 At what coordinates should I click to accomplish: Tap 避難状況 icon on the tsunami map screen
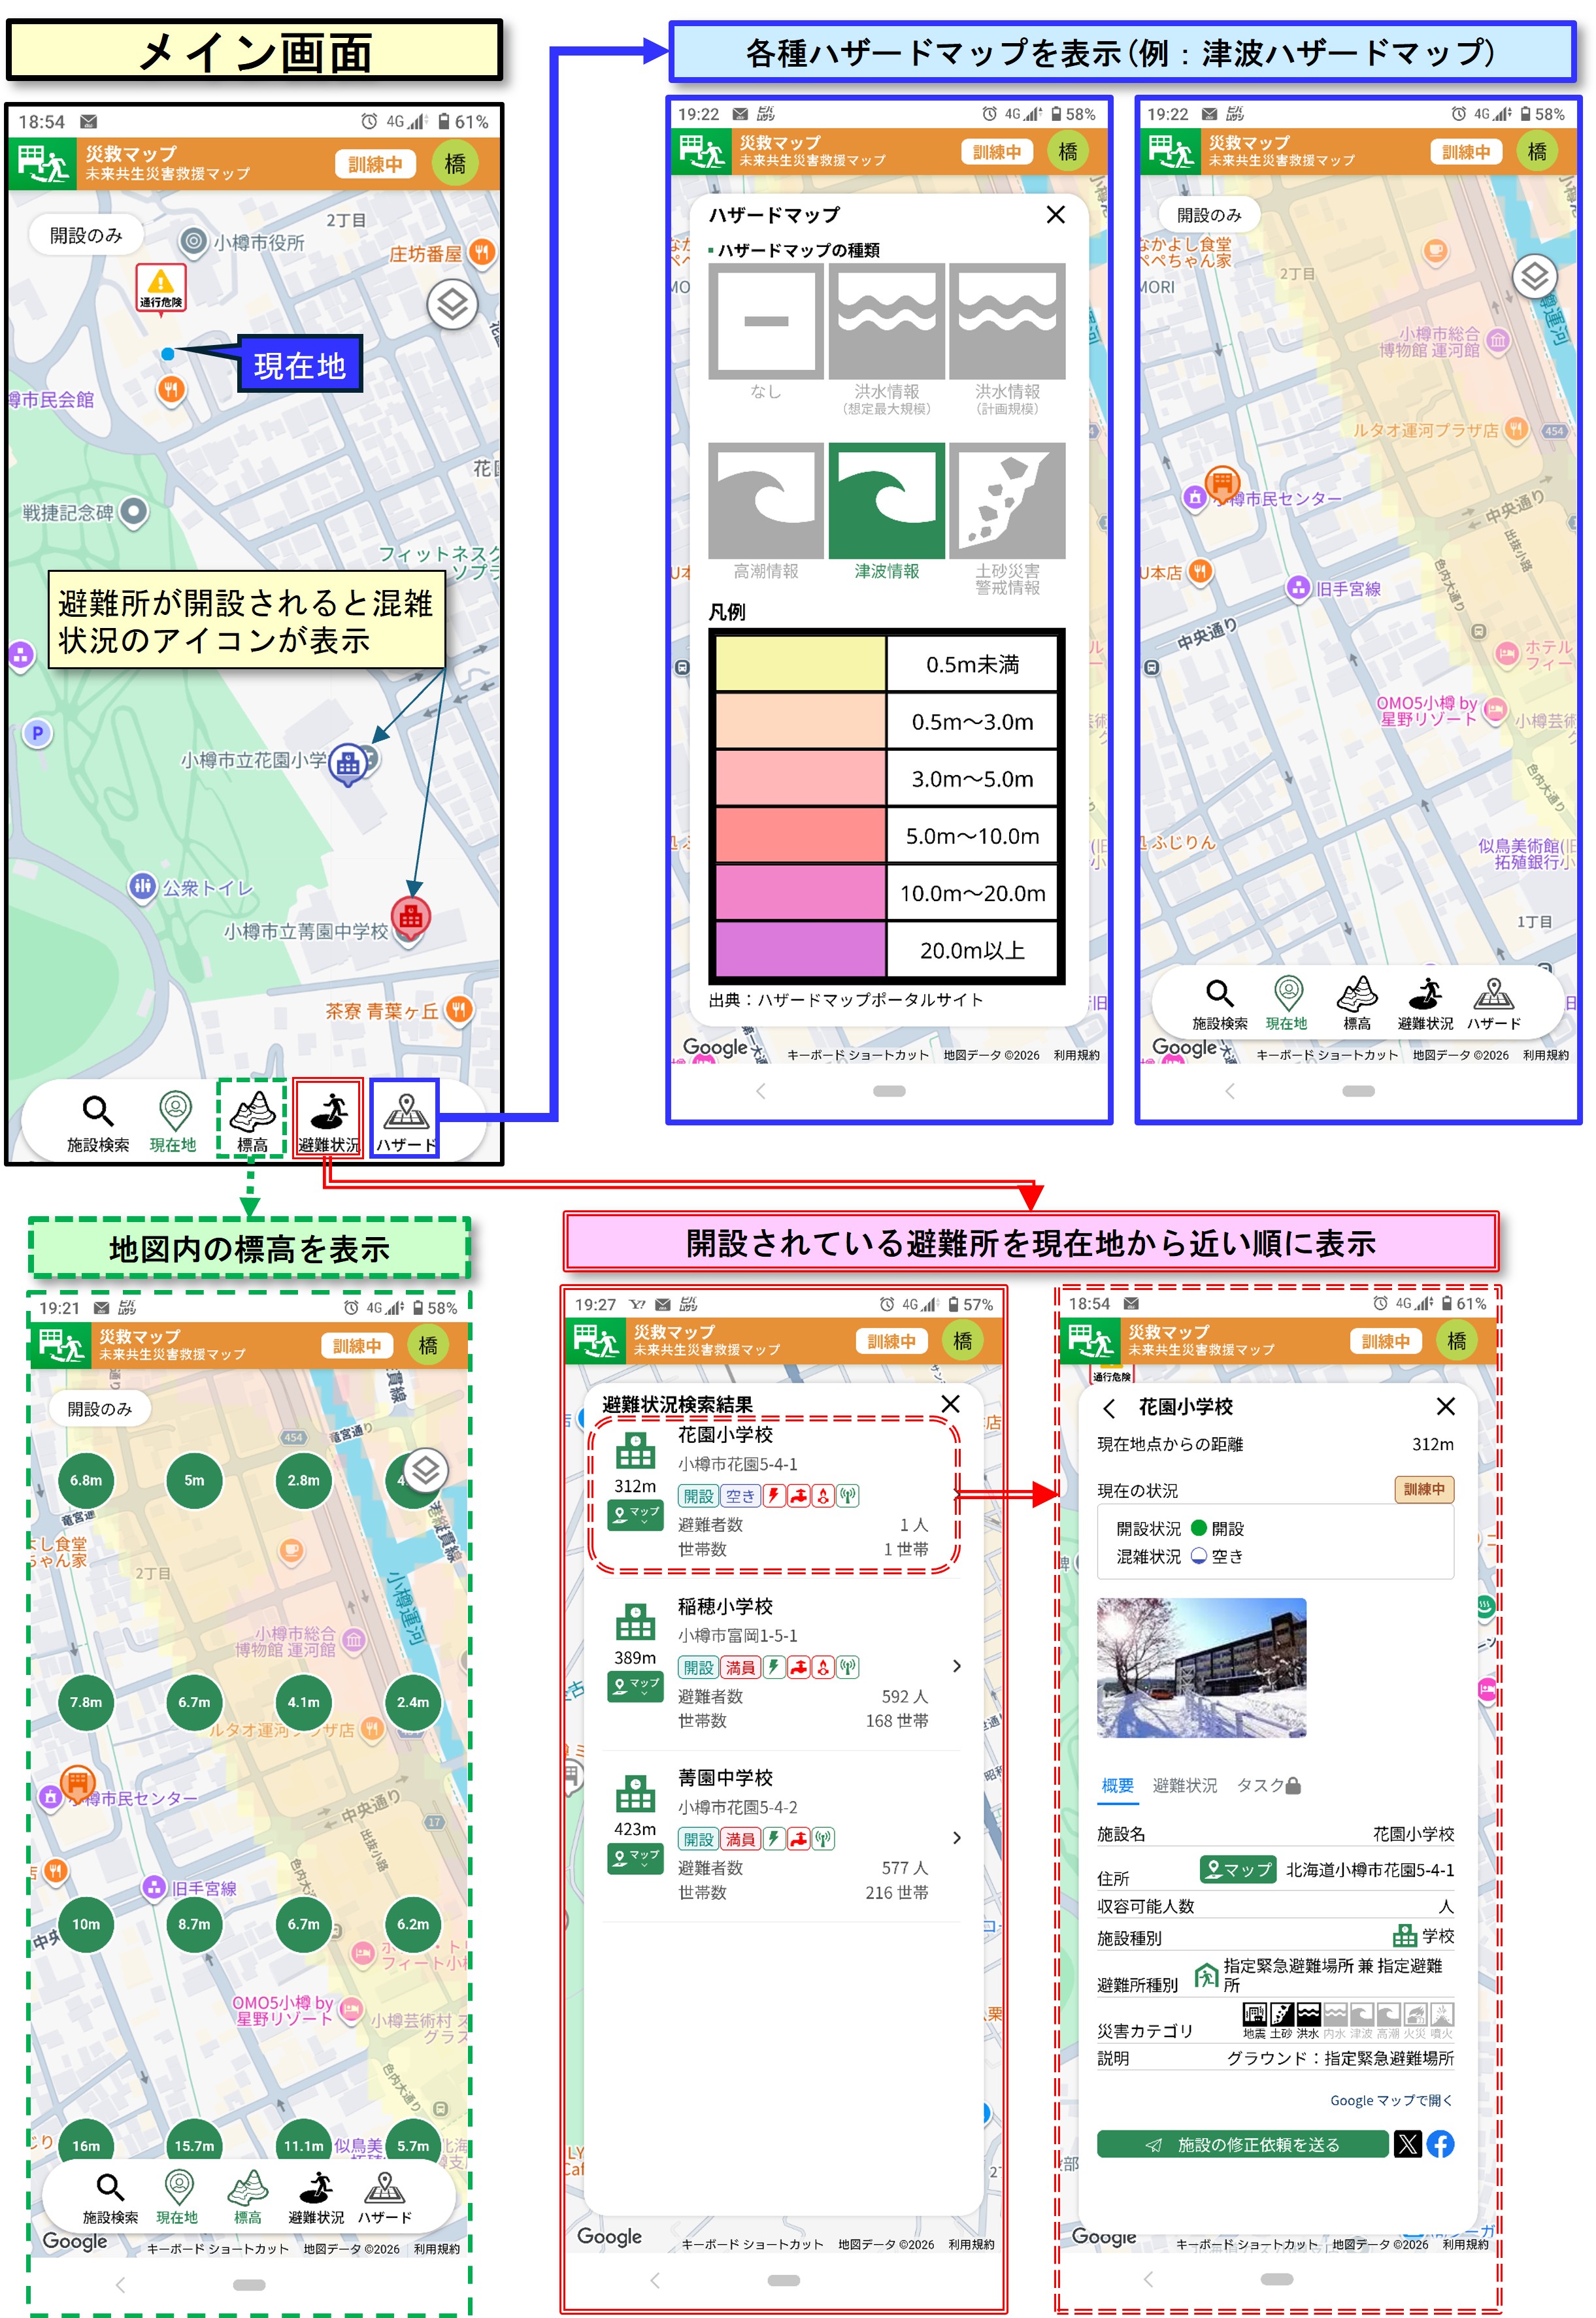pos(1426,993)
